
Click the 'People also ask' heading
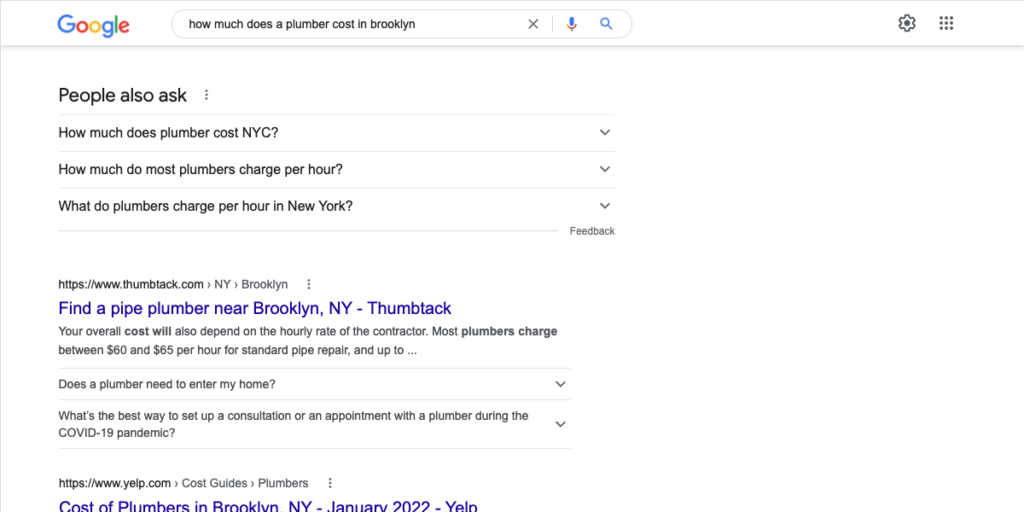pos(123,95)
